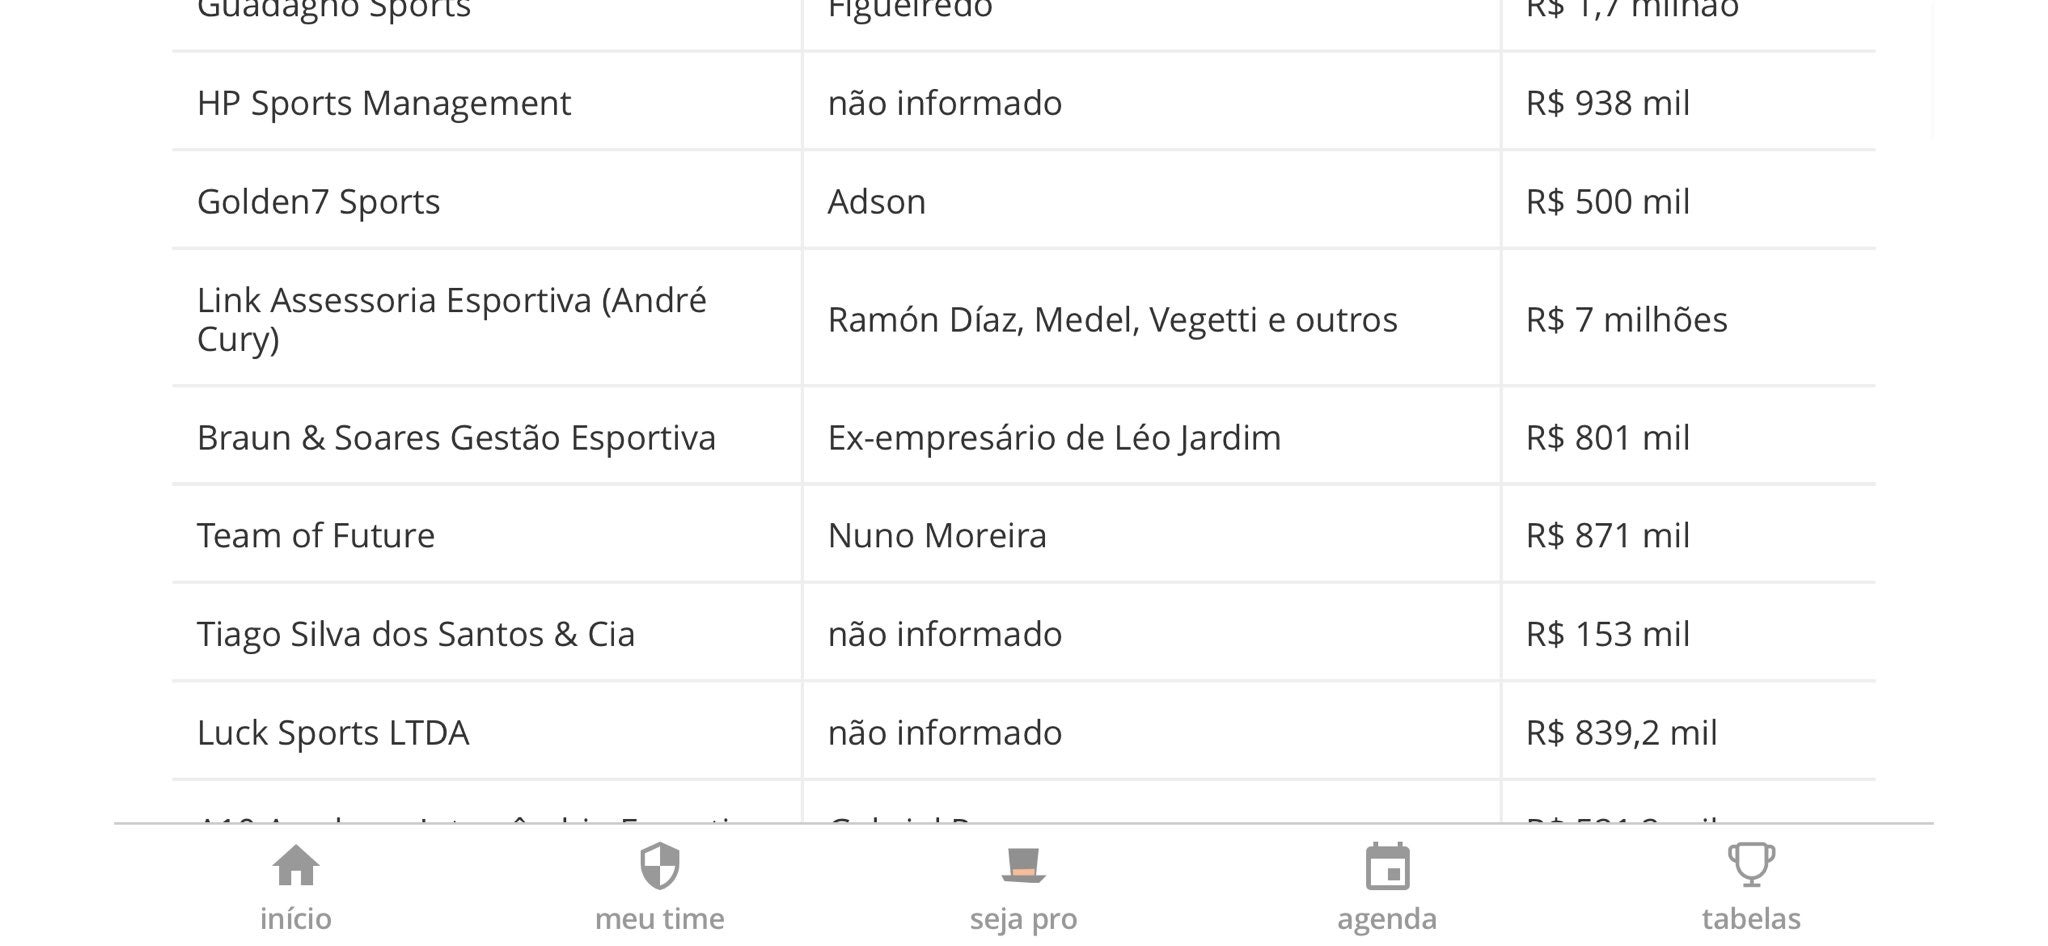Switch to the 'tabelas' tab label
Image resolution: width=2048 pixels, height=946 pixels.
[x=1751, y=918]
